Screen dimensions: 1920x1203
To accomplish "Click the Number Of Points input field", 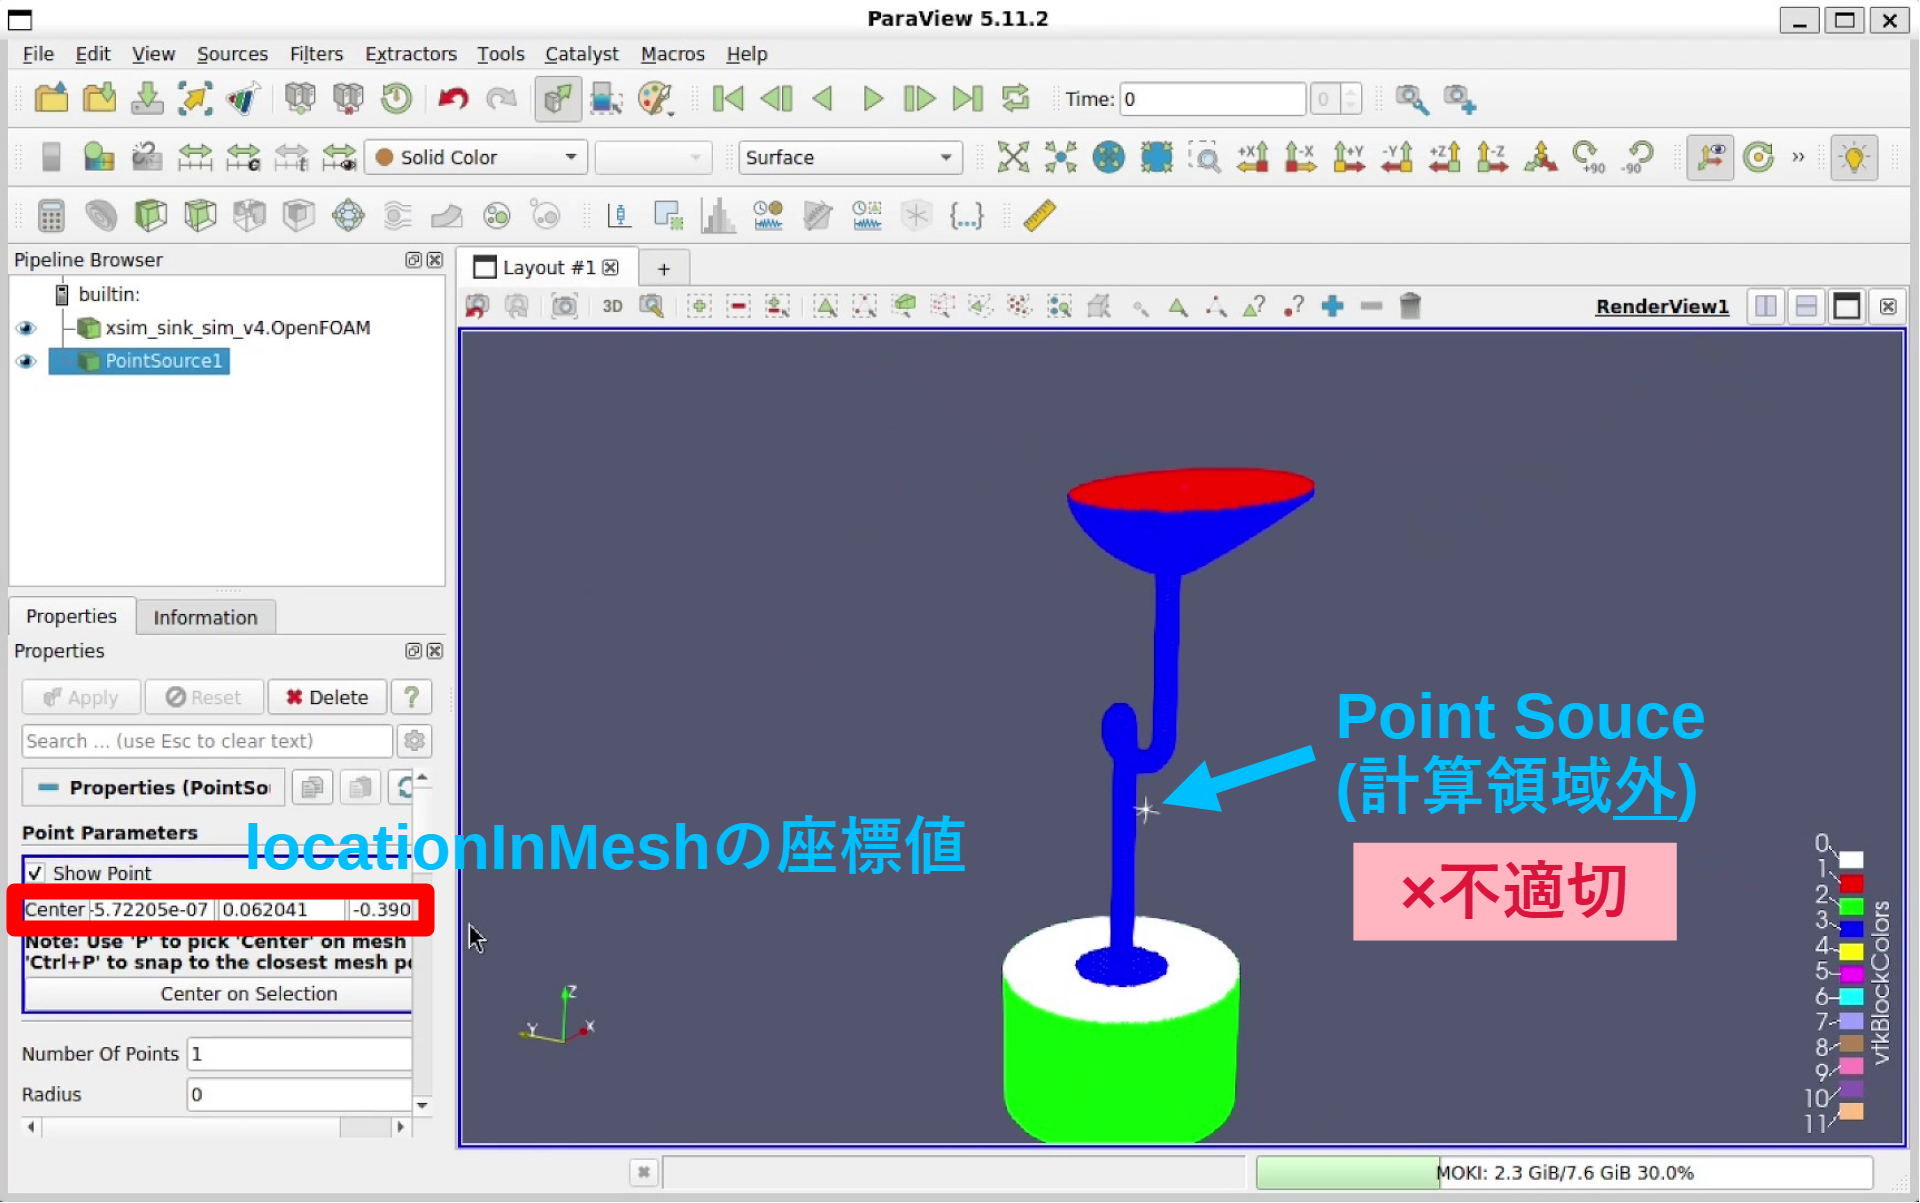I will click(x=299, y=1053).
